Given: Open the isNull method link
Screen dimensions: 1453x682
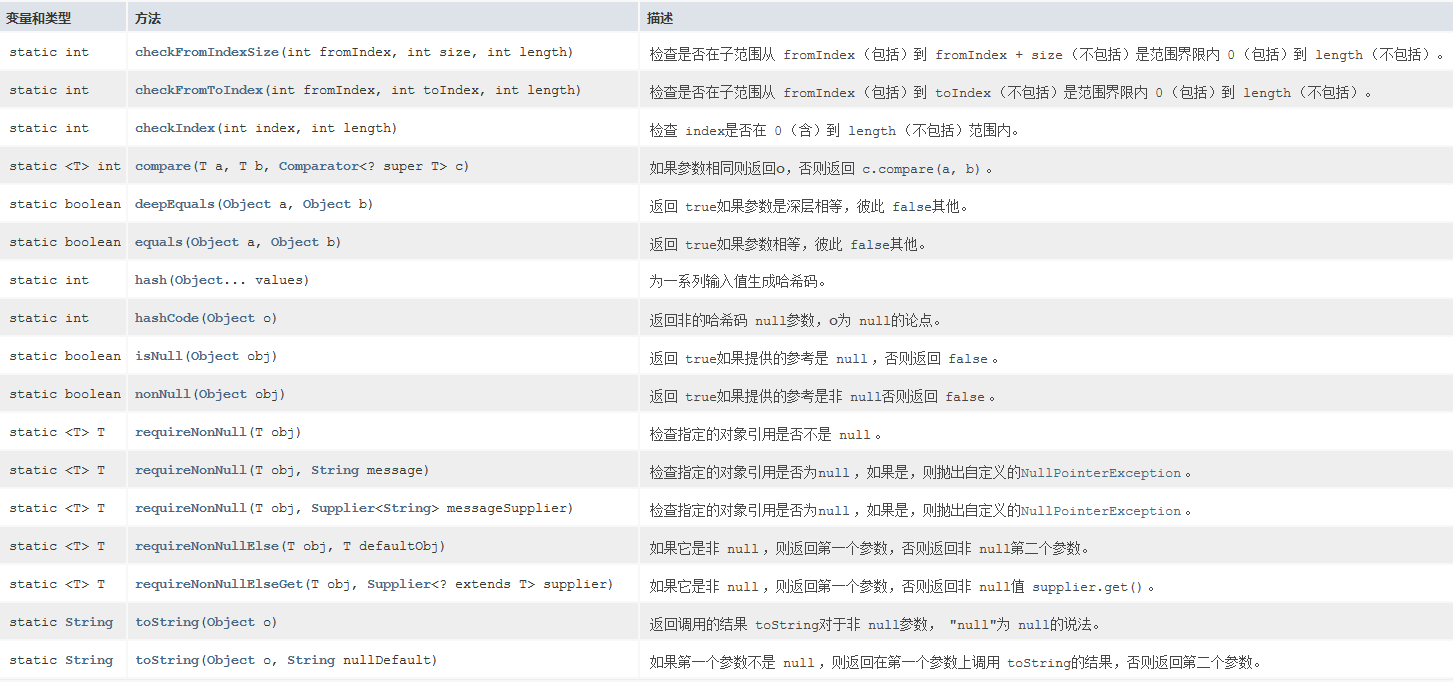Looking at the screenshot, I should [x=157, y=356].
